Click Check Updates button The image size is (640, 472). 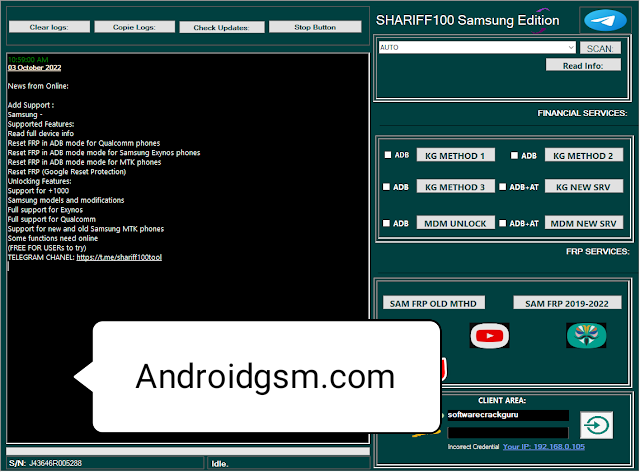click(x=222, y=27)
